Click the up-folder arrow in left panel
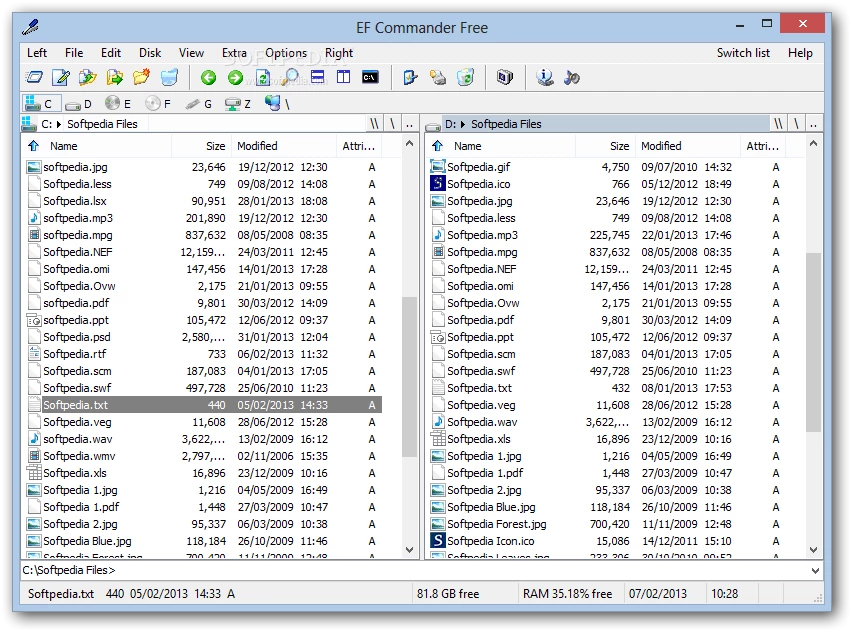 point(34,146)
